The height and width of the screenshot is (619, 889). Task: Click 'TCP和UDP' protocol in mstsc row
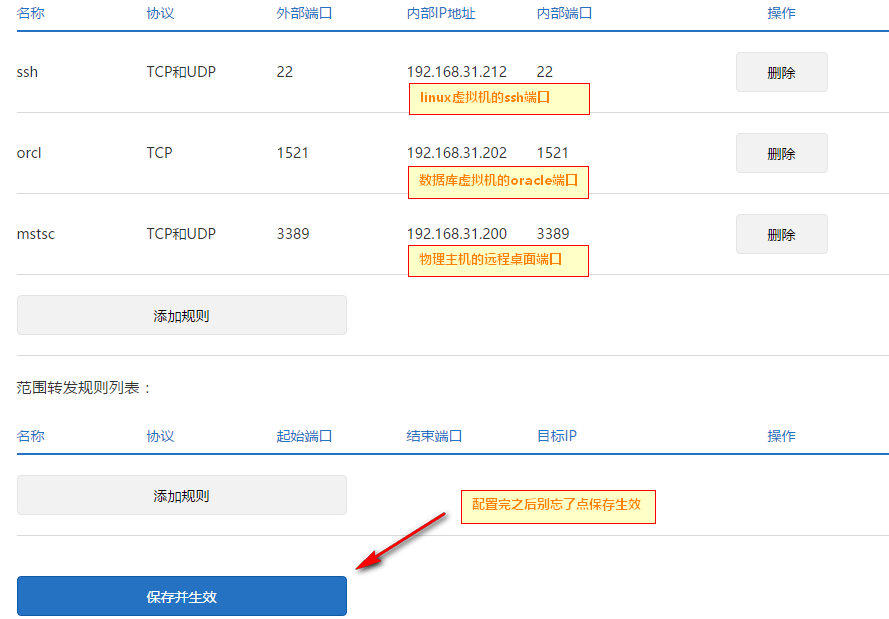[181, 234]
